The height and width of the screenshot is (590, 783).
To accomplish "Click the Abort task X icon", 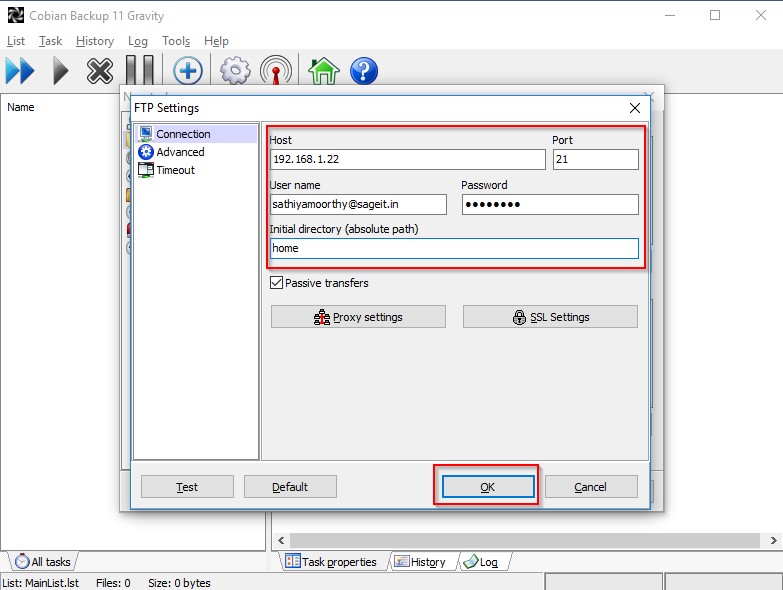I will [x=99, y=71].
